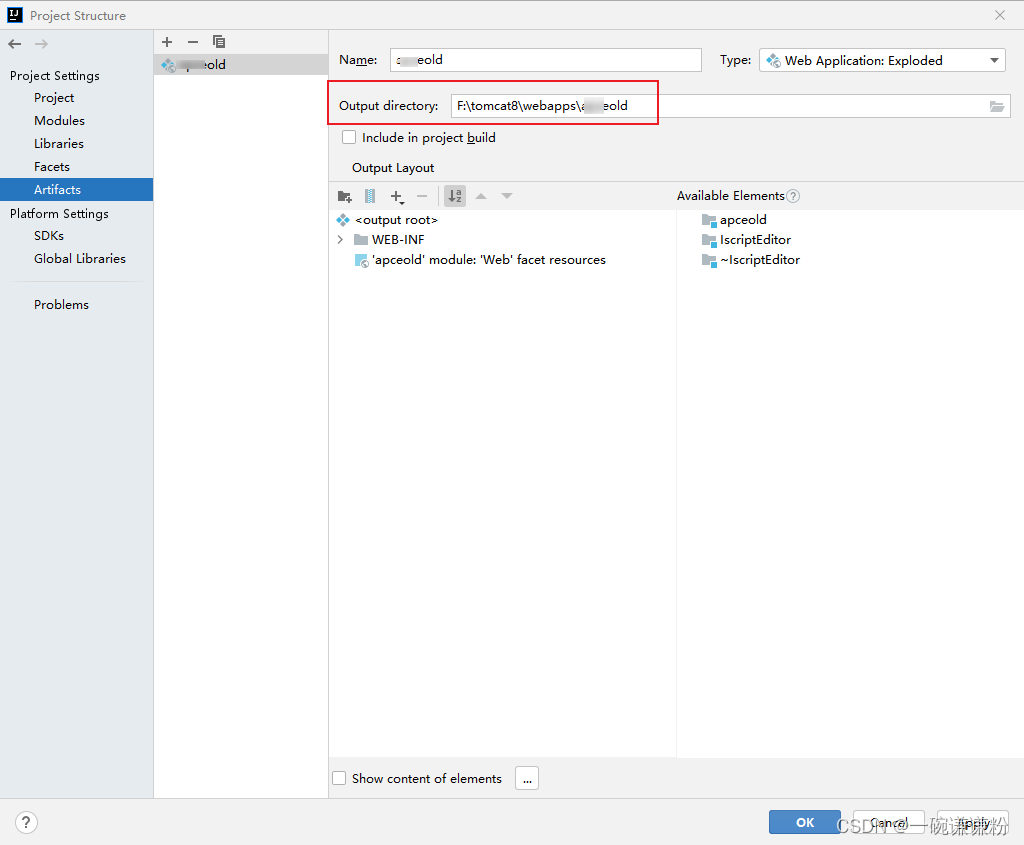Open the Type dropdown Web Application Exploded
Image resolution: width=1024 pixels, height=845 pixels.
click(882, 61)
